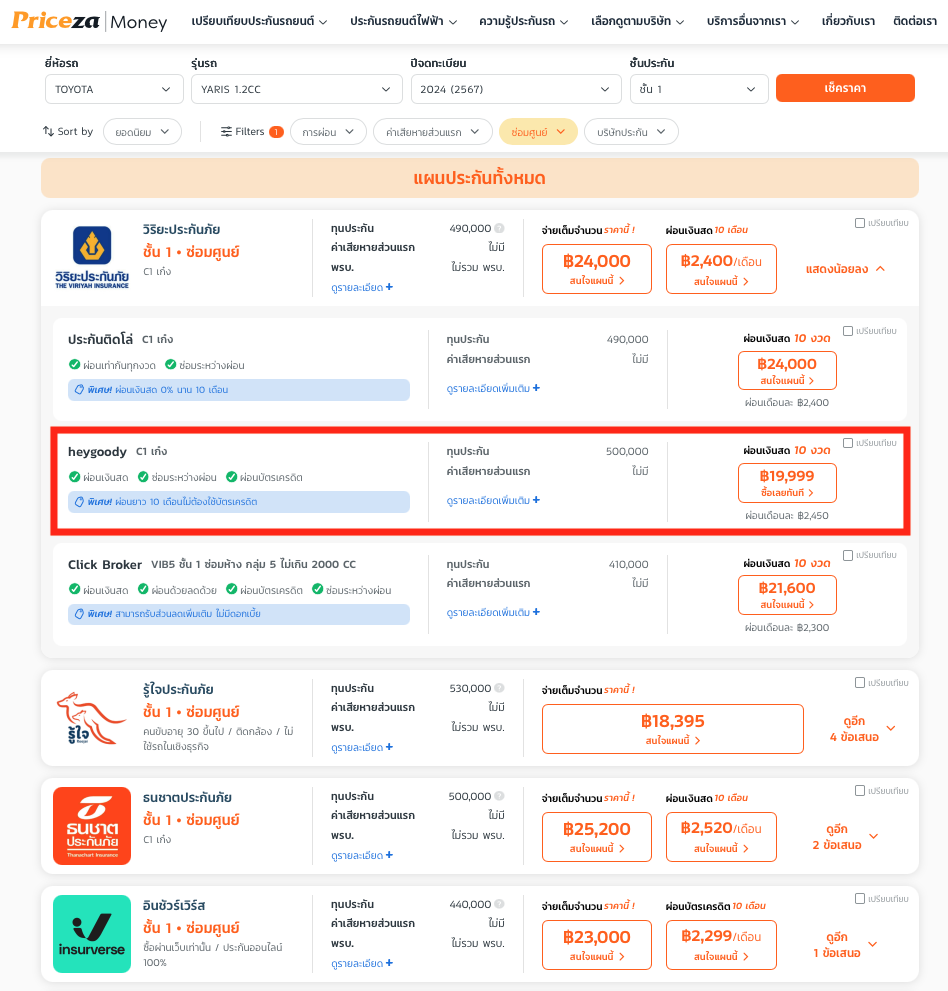Image resolution: width=948 pixels, height=991 pixels.
Task: Click the insurverse logo
Action: 92,933
